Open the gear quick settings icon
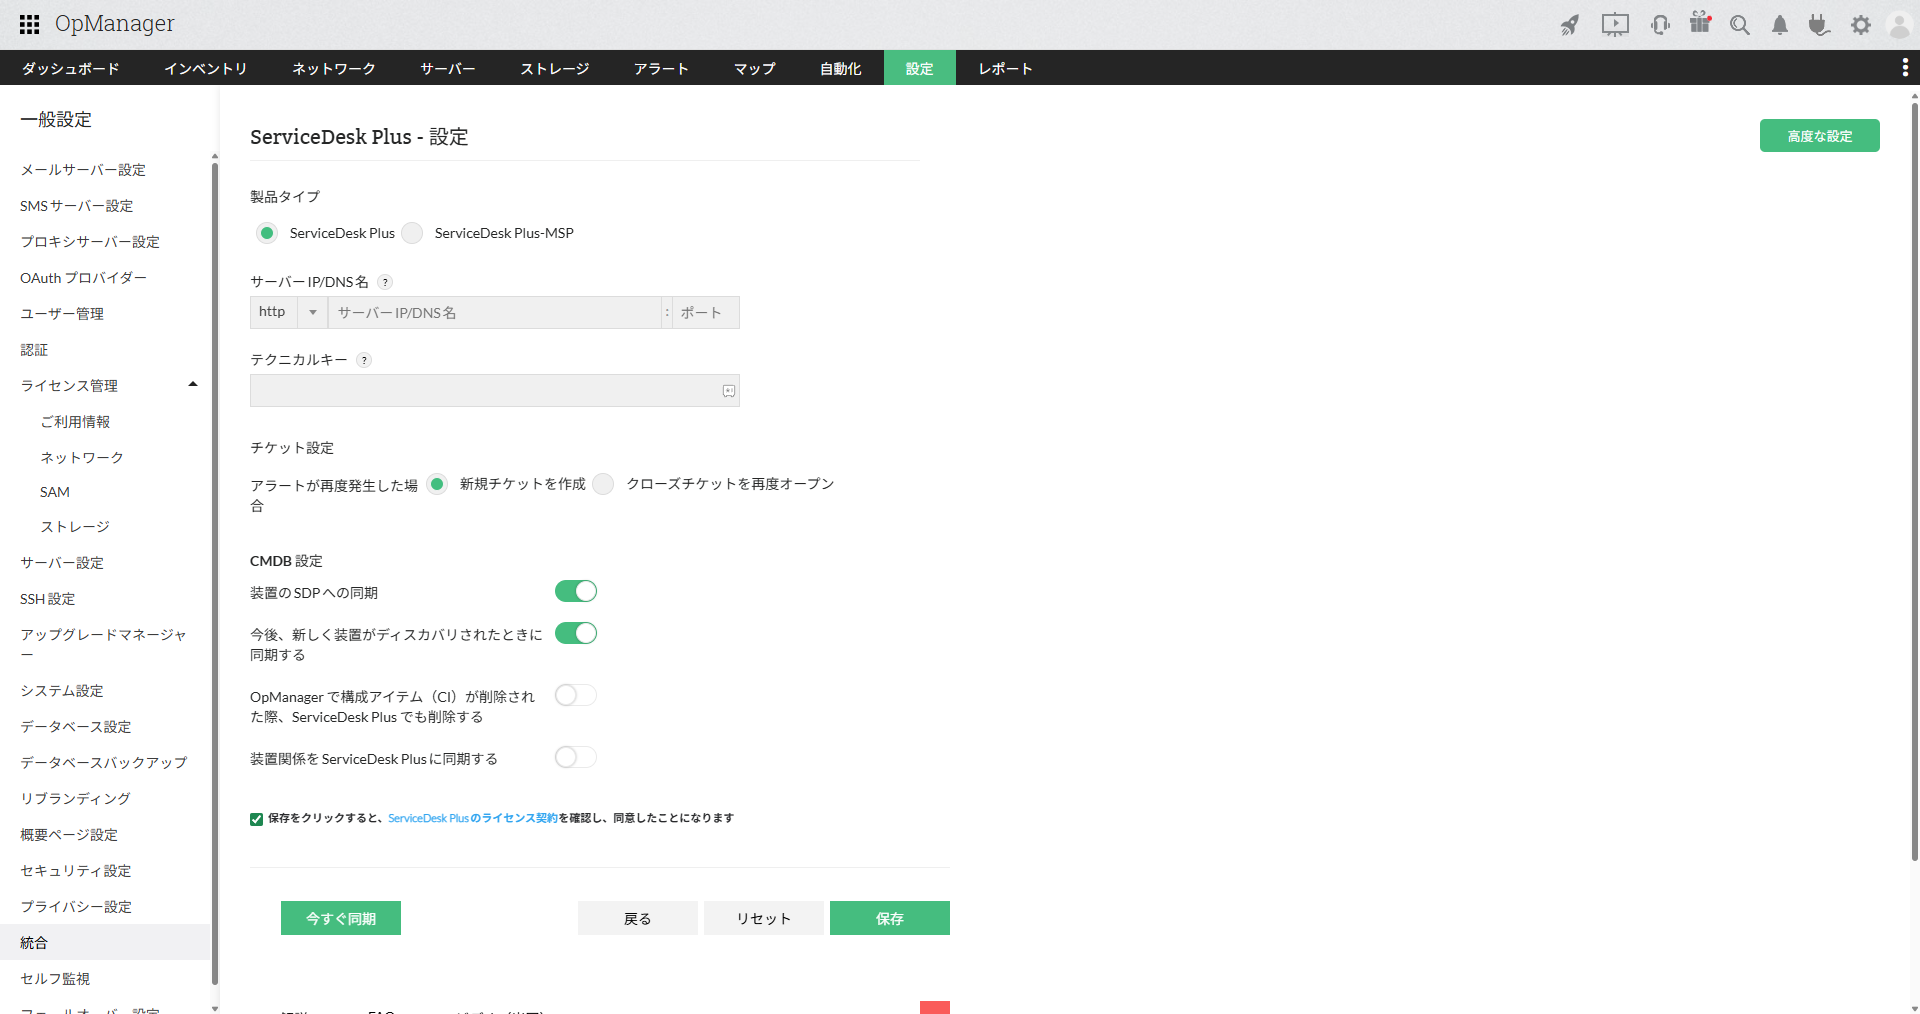This screenshot has height=1014, width=1920. click(x=1861, y=25)
